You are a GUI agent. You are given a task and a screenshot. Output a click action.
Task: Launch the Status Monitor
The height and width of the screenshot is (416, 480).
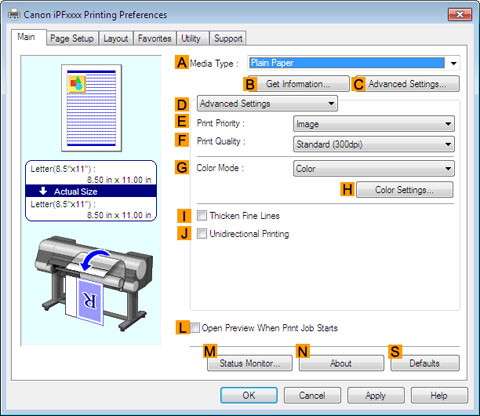(x=250, y=363)
